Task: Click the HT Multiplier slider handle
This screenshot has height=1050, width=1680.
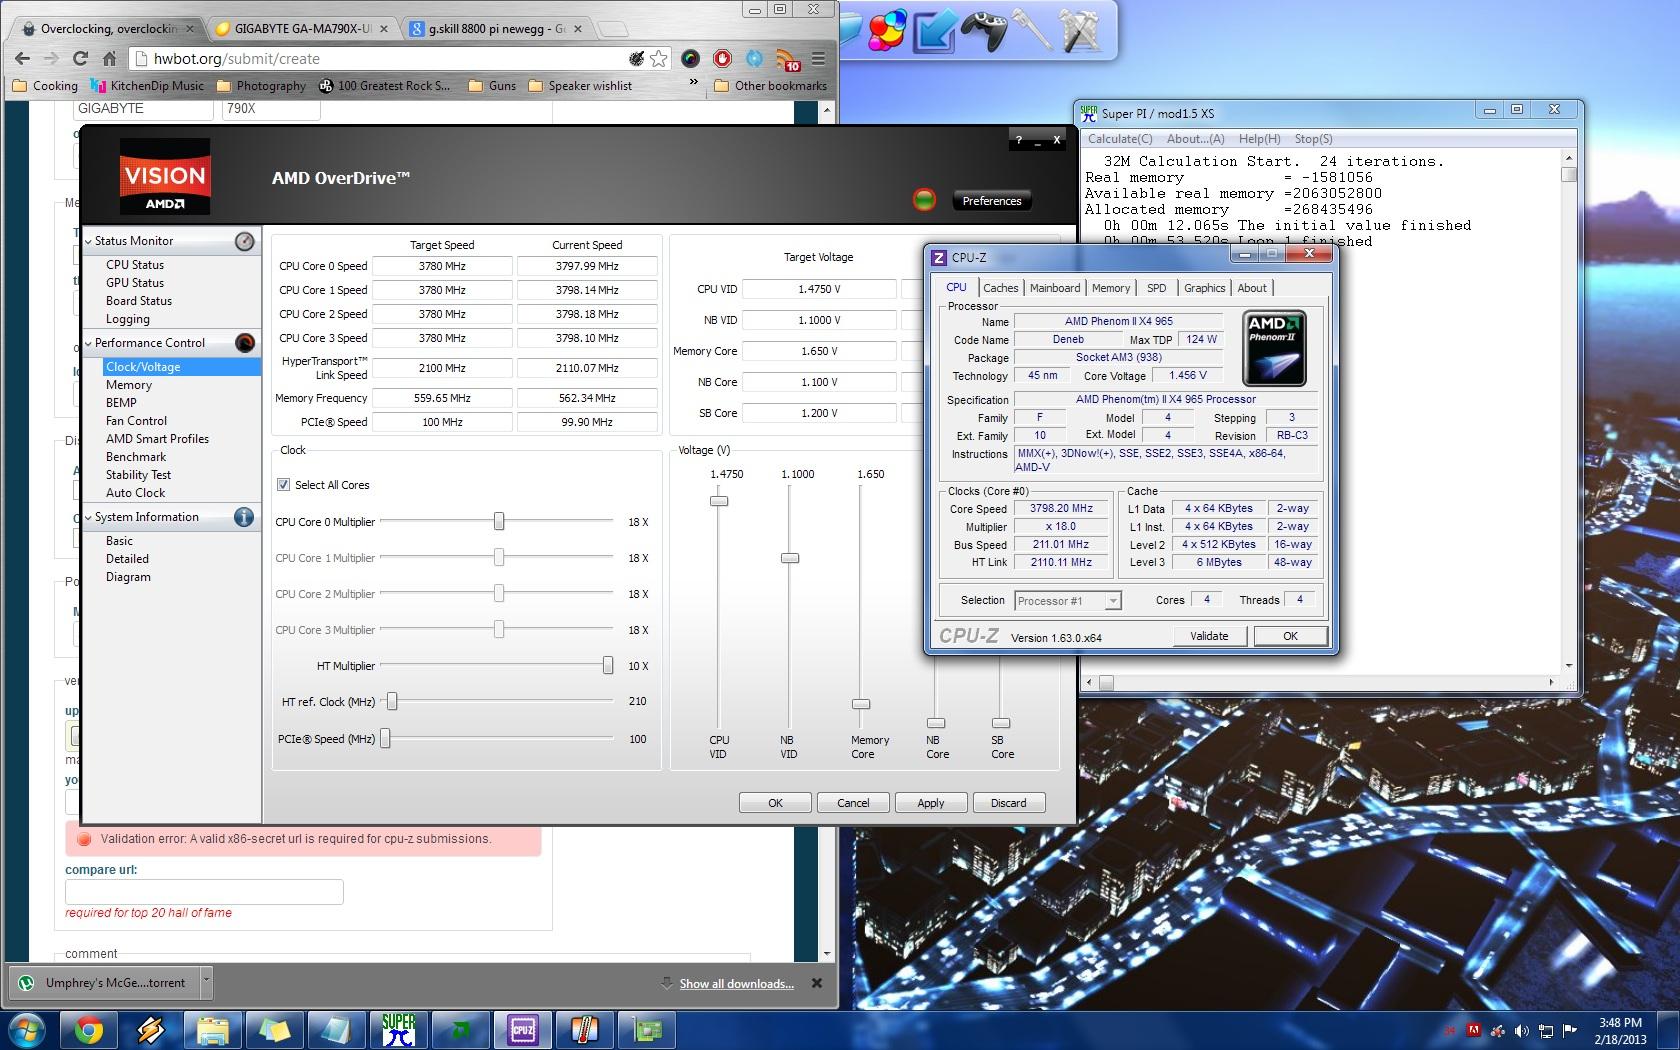Action: tap(607, 665)
